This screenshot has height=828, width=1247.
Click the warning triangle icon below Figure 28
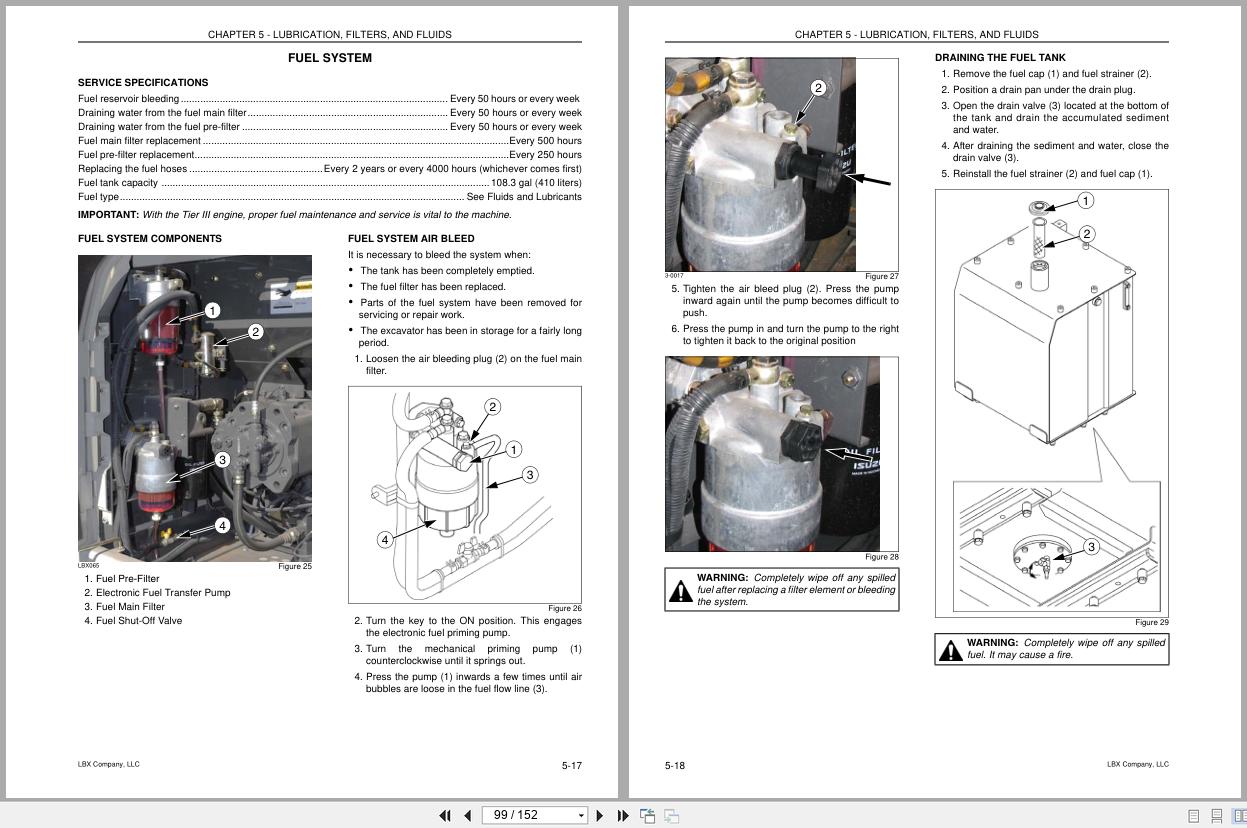coord(681,590)
